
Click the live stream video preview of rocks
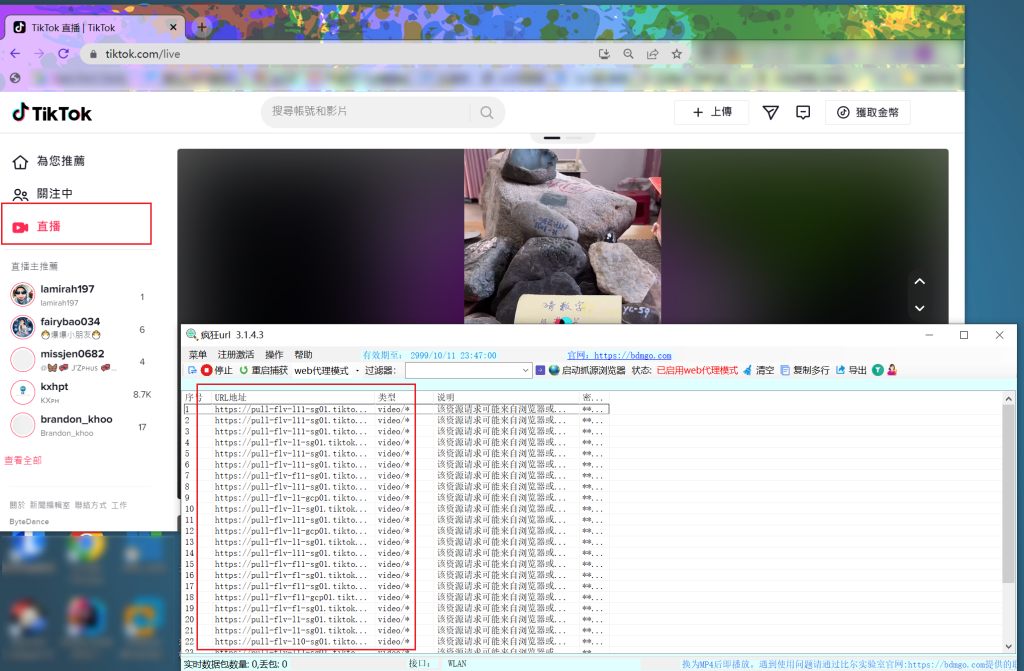coord(562,236)
